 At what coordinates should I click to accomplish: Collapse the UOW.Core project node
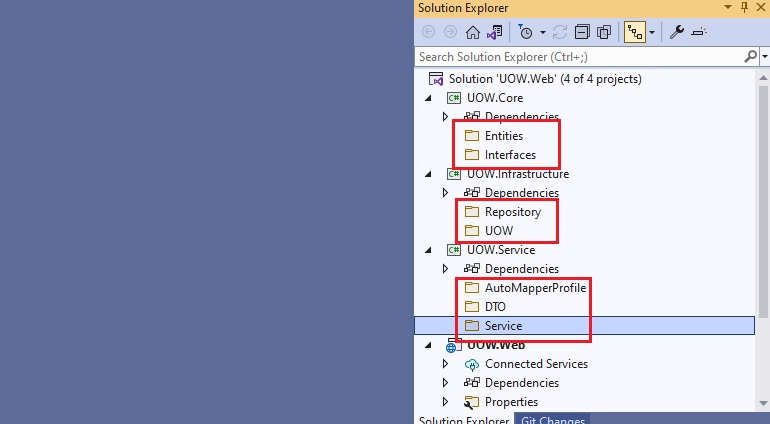(428, 98)
